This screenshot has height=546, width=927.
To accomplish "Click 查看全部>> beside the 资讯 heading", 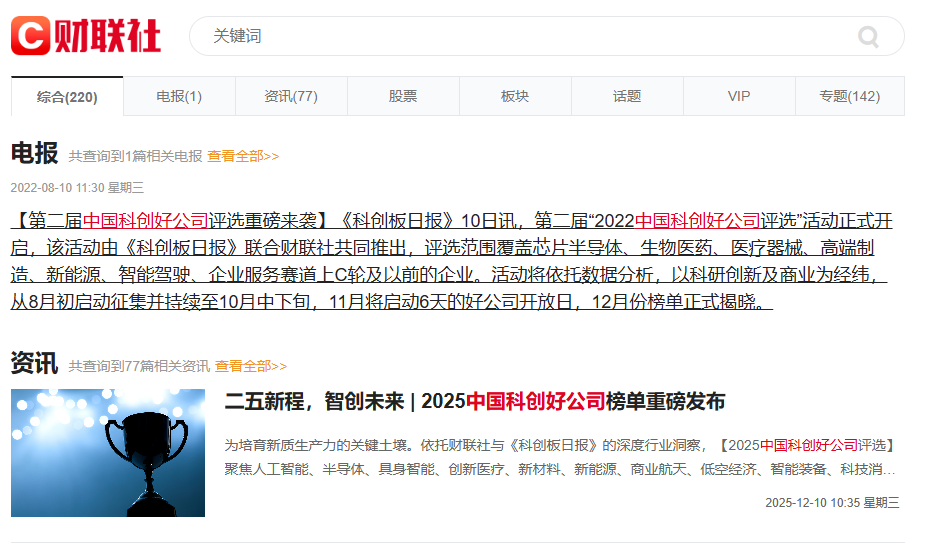I will (x=251, y=366).
